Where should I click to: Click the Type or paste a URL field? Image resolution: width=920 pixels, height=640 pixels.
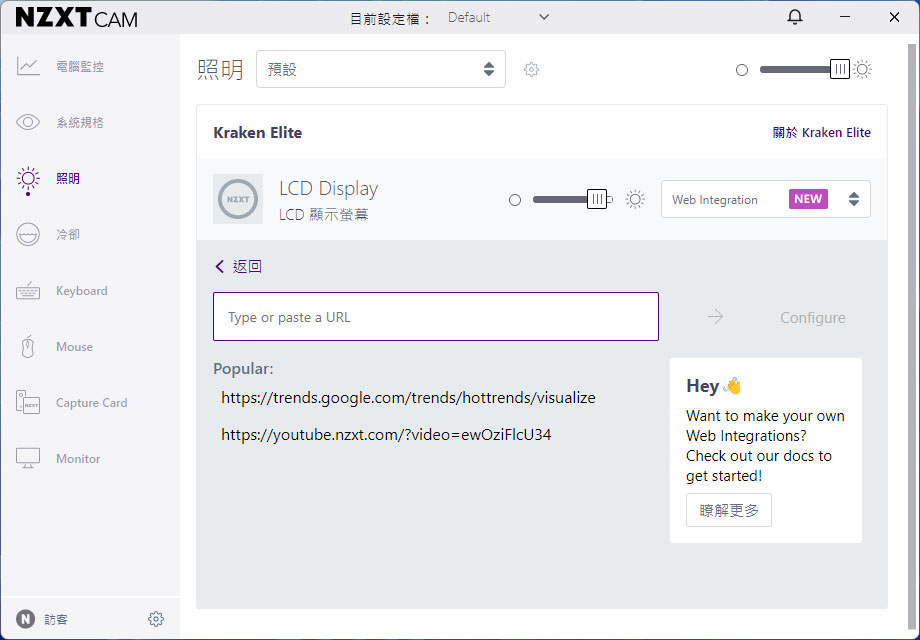[436, 317]
